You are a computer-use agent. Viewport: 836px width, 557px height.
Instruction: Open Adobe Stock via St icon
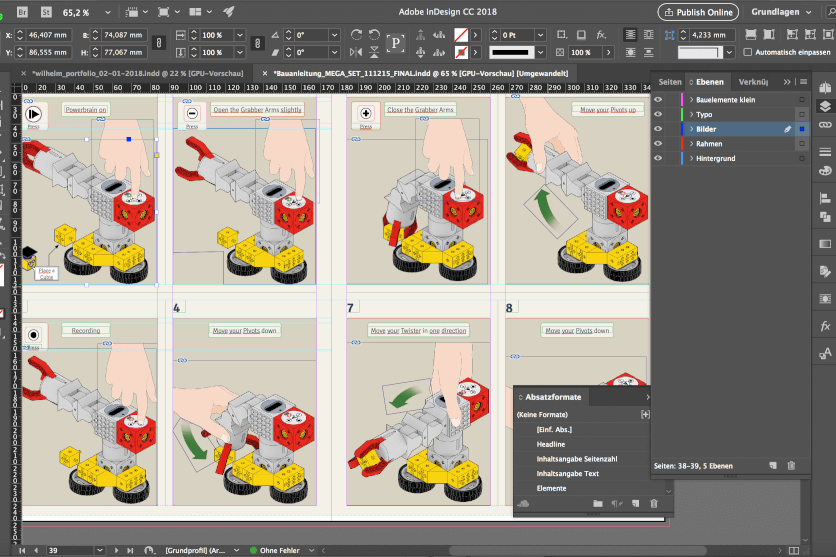[47, 12]
